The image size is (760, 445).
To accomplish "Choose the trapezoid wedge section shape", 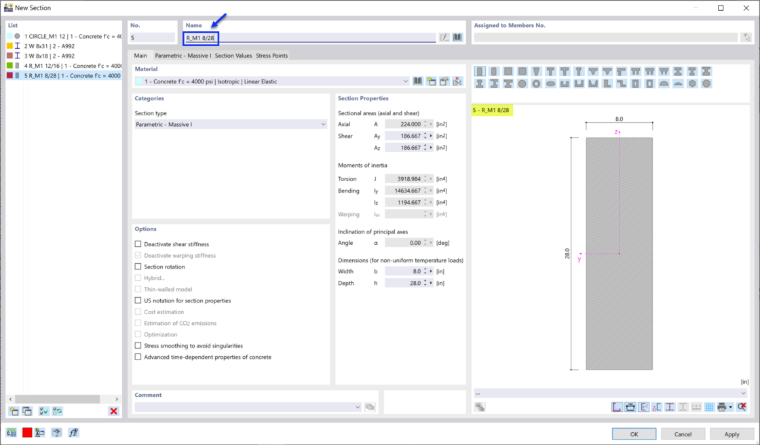I will [x=536, y=71].
